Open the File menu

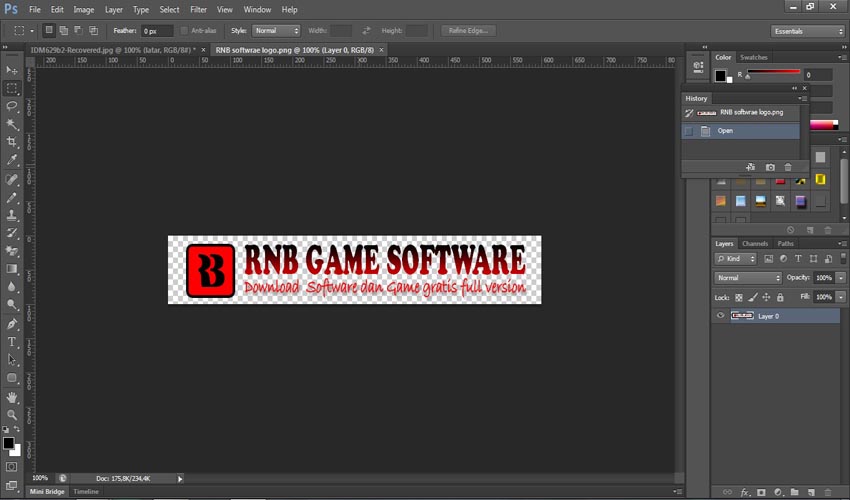pos(35,10)
